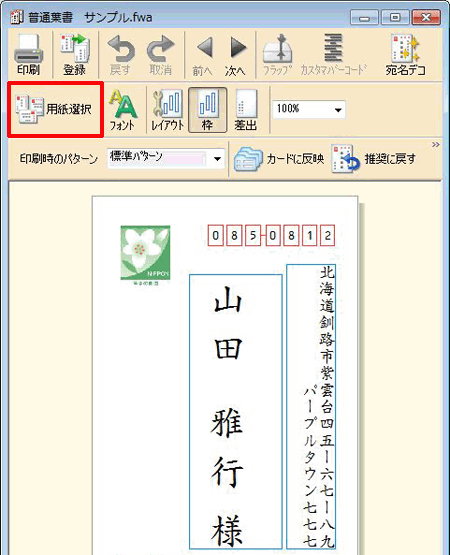The image size is (450, 555).
Task: Expand the toolbar overflow chevron
Action: tap(435, 145)
